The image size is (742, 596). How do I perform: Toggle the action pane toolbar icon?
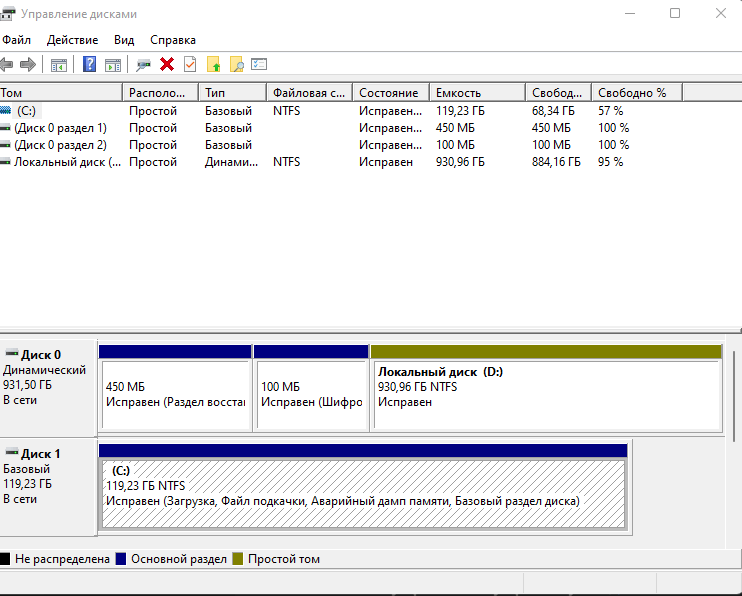(x=113, y=65)
